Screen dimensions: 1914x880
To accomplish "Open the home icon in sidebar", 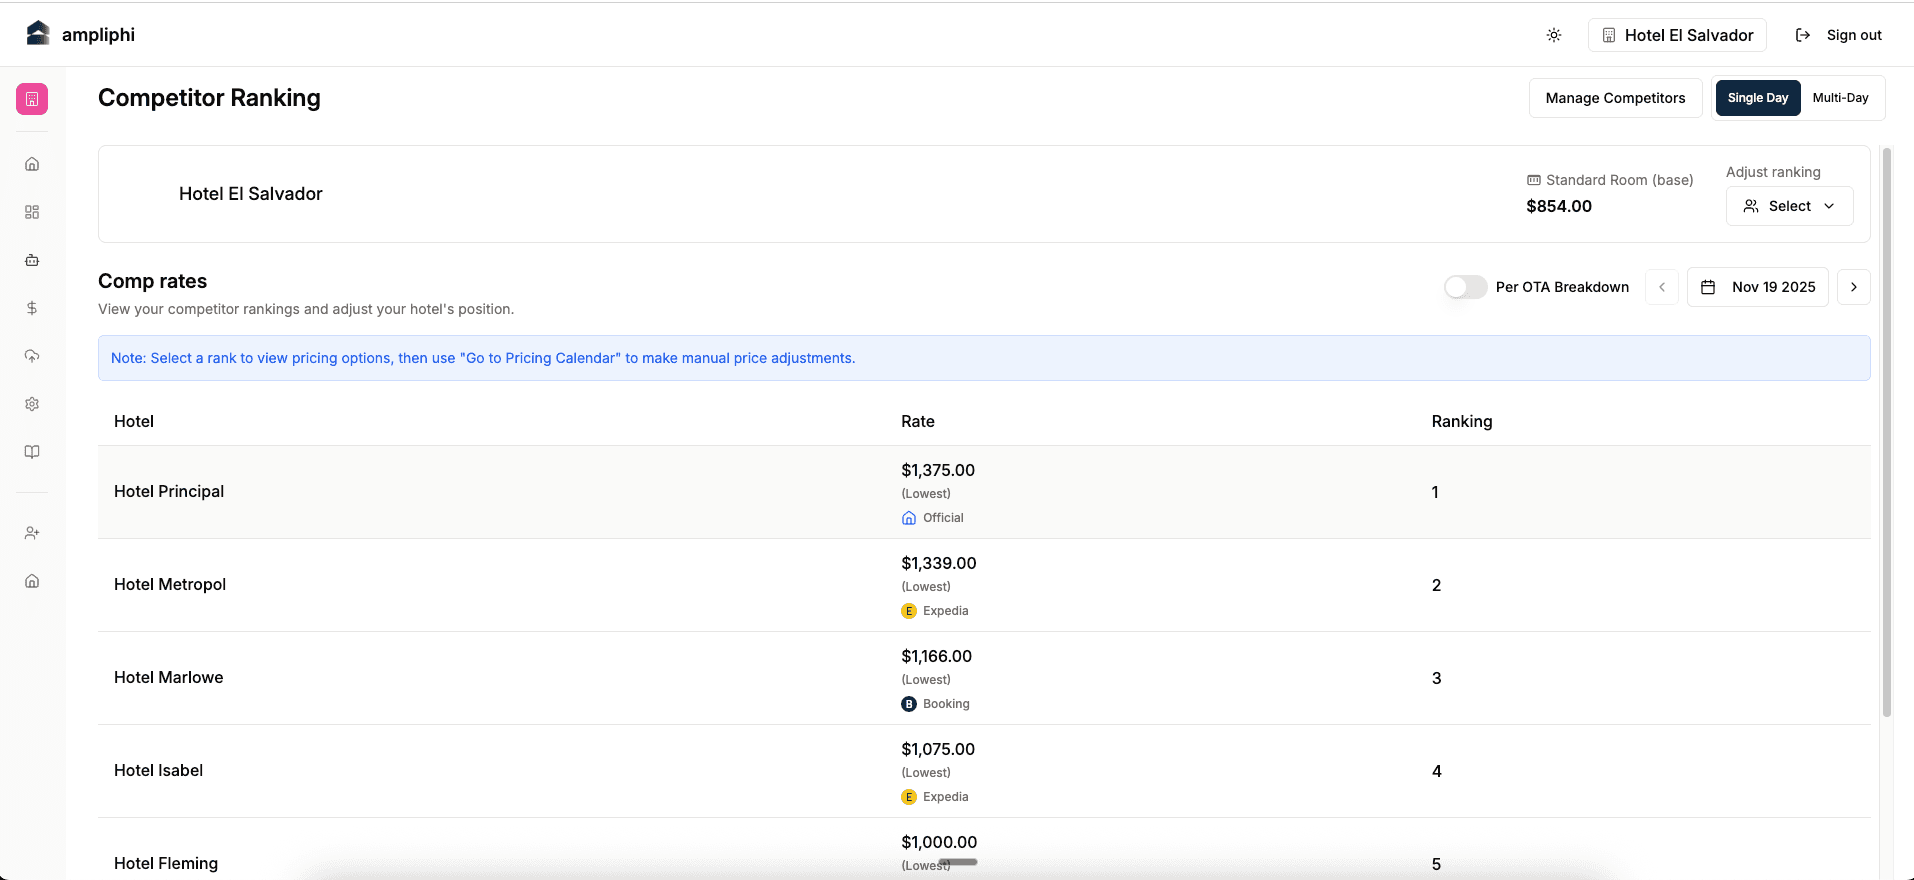I will [32, 164].
